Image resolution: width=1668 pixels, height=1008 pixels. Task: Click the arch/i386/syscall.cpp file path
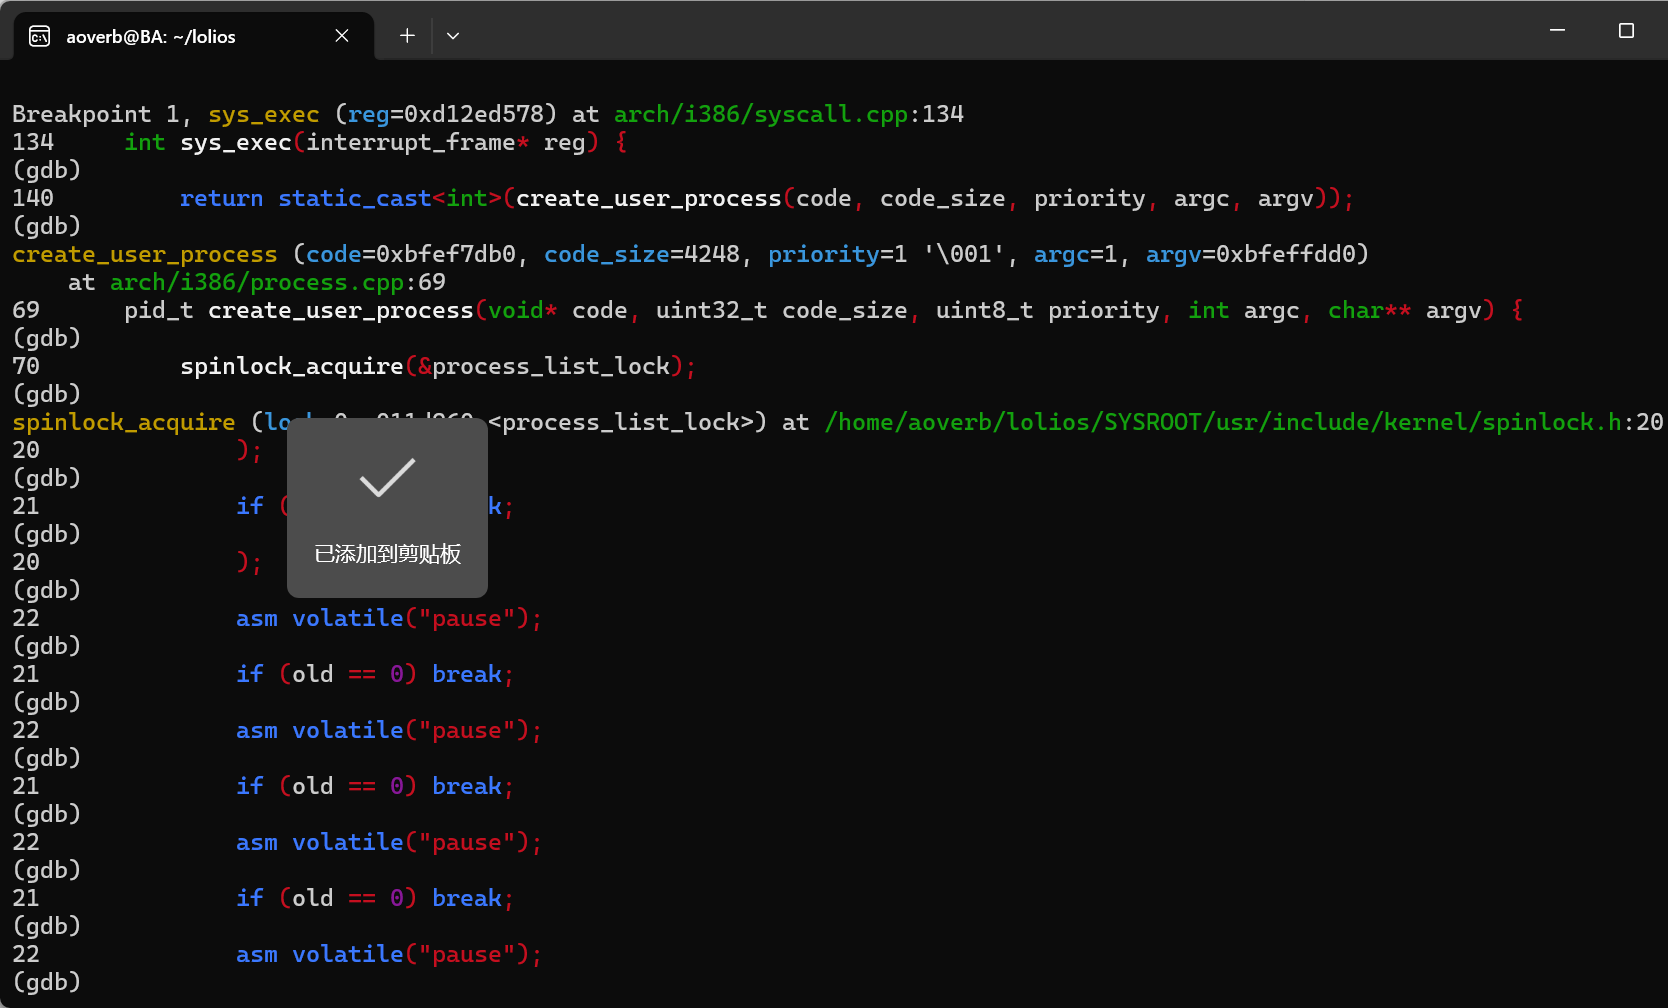(760, 114)
